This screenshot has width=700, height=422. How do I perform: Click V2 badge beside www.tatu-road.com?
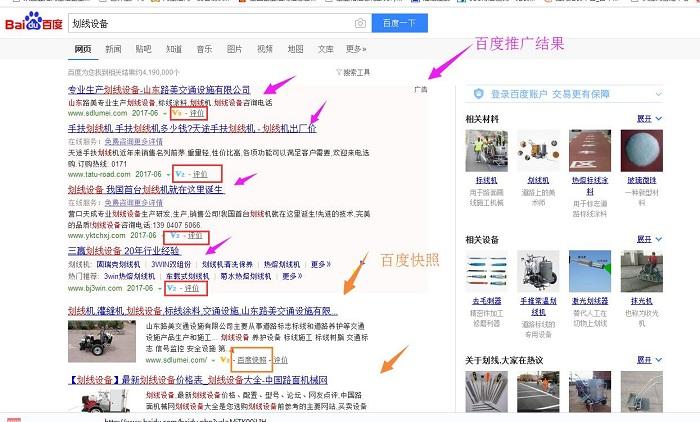click(180, 174)
